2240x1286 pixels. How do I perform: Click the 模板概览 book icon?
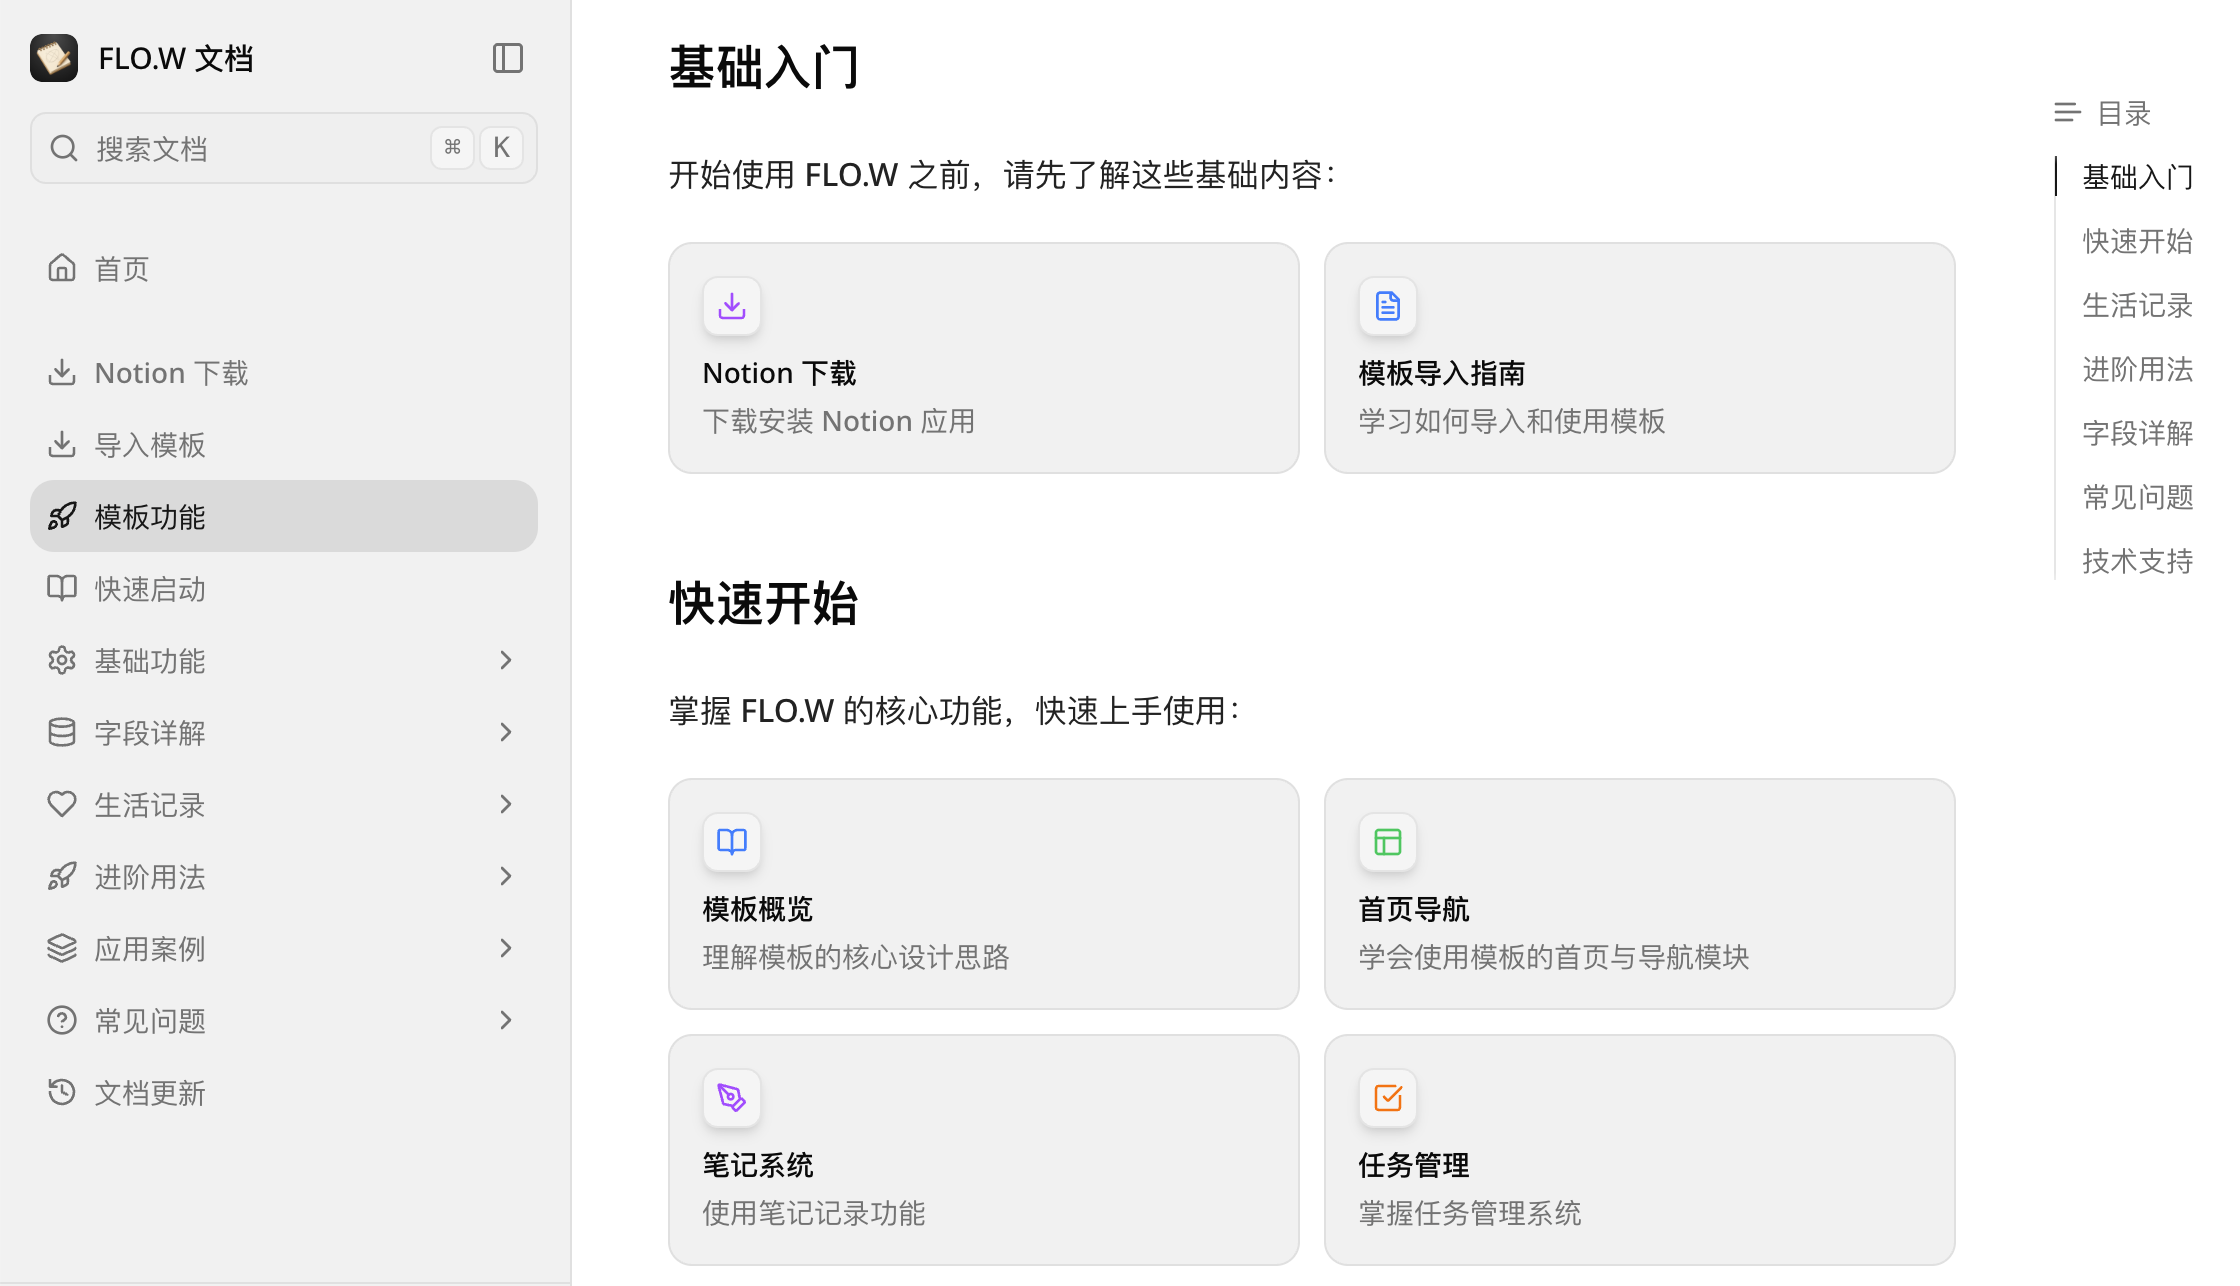pyautogui.click(x=731, y=842)
